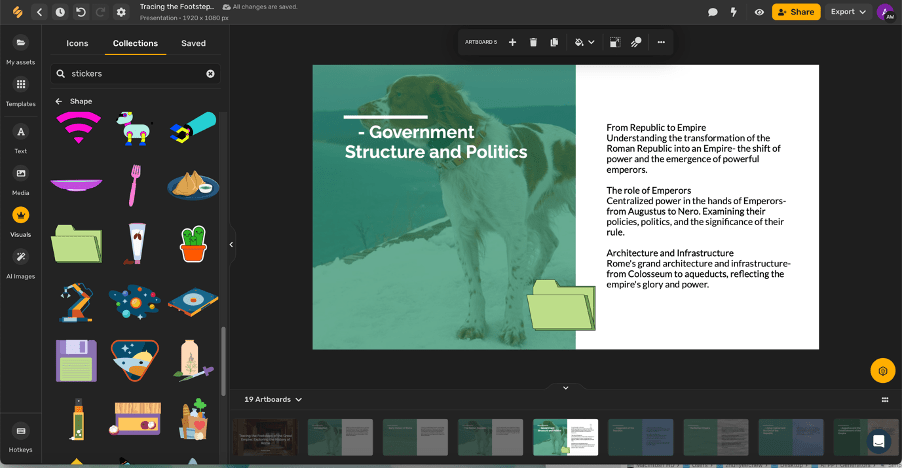Switch to the Icons tab

(x=77, y=43)
